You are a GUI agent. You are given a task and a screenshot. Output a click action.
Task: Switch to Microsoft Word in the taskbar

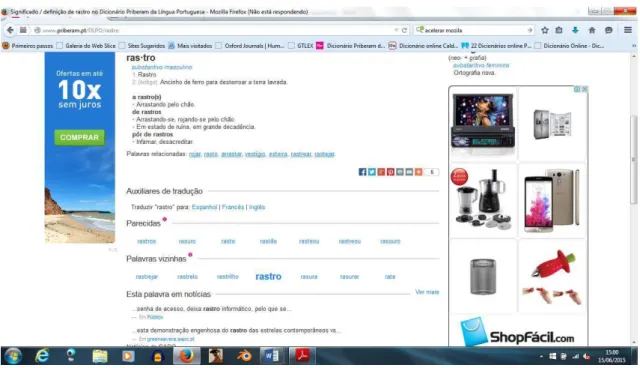click(x=272, y=356)
